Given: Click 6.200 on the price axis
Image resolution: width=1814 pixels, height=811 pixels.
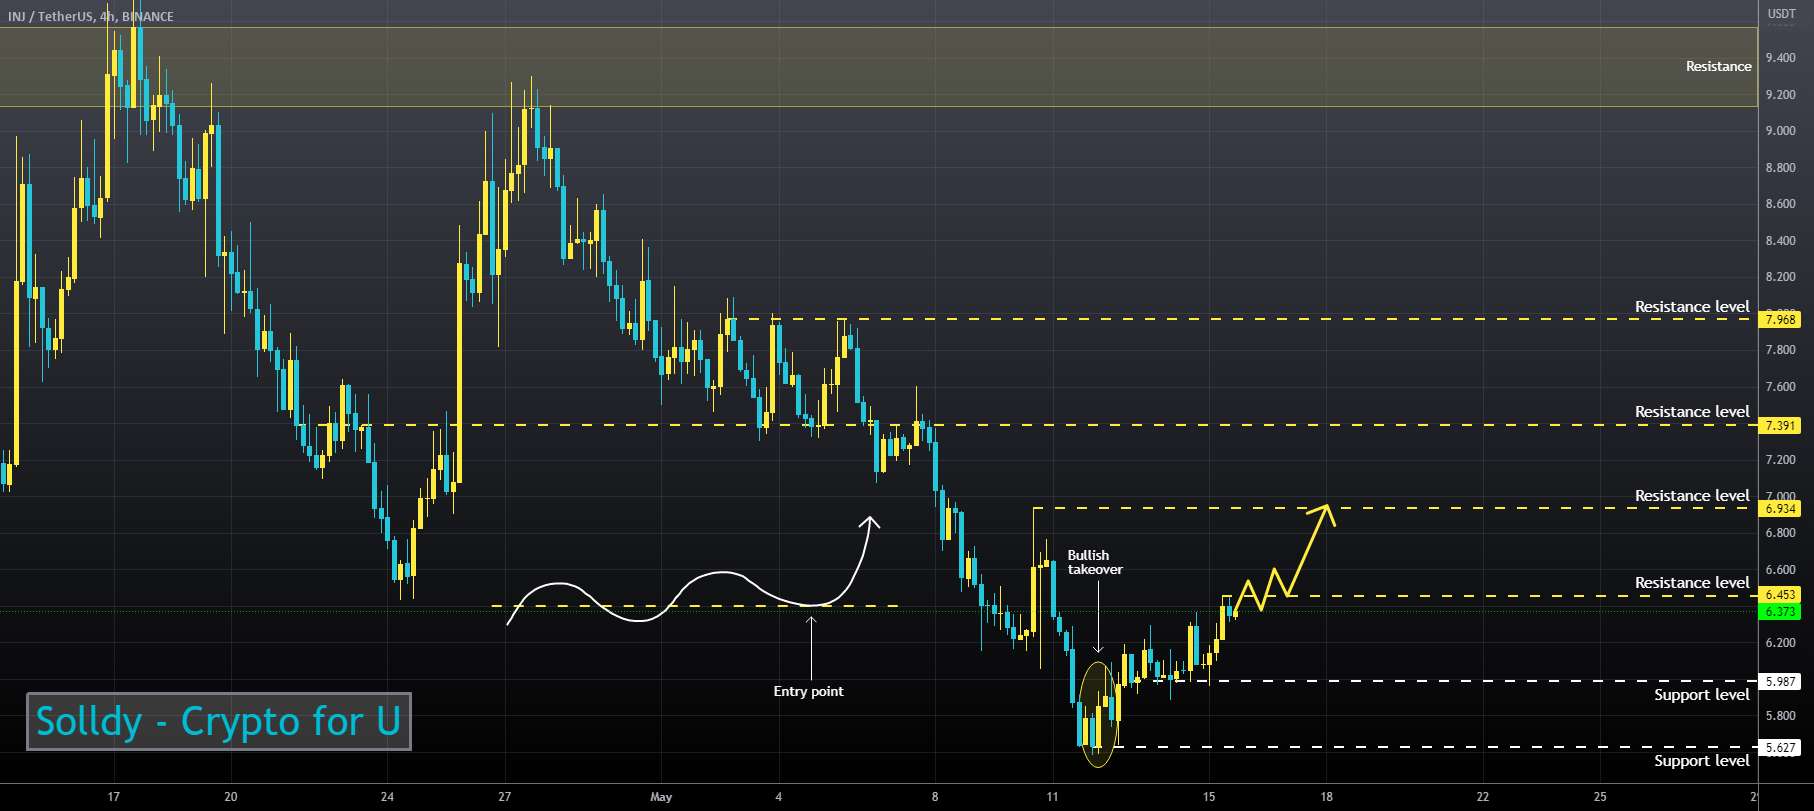Looking at the screenshot, I should tap(1780, 643).
